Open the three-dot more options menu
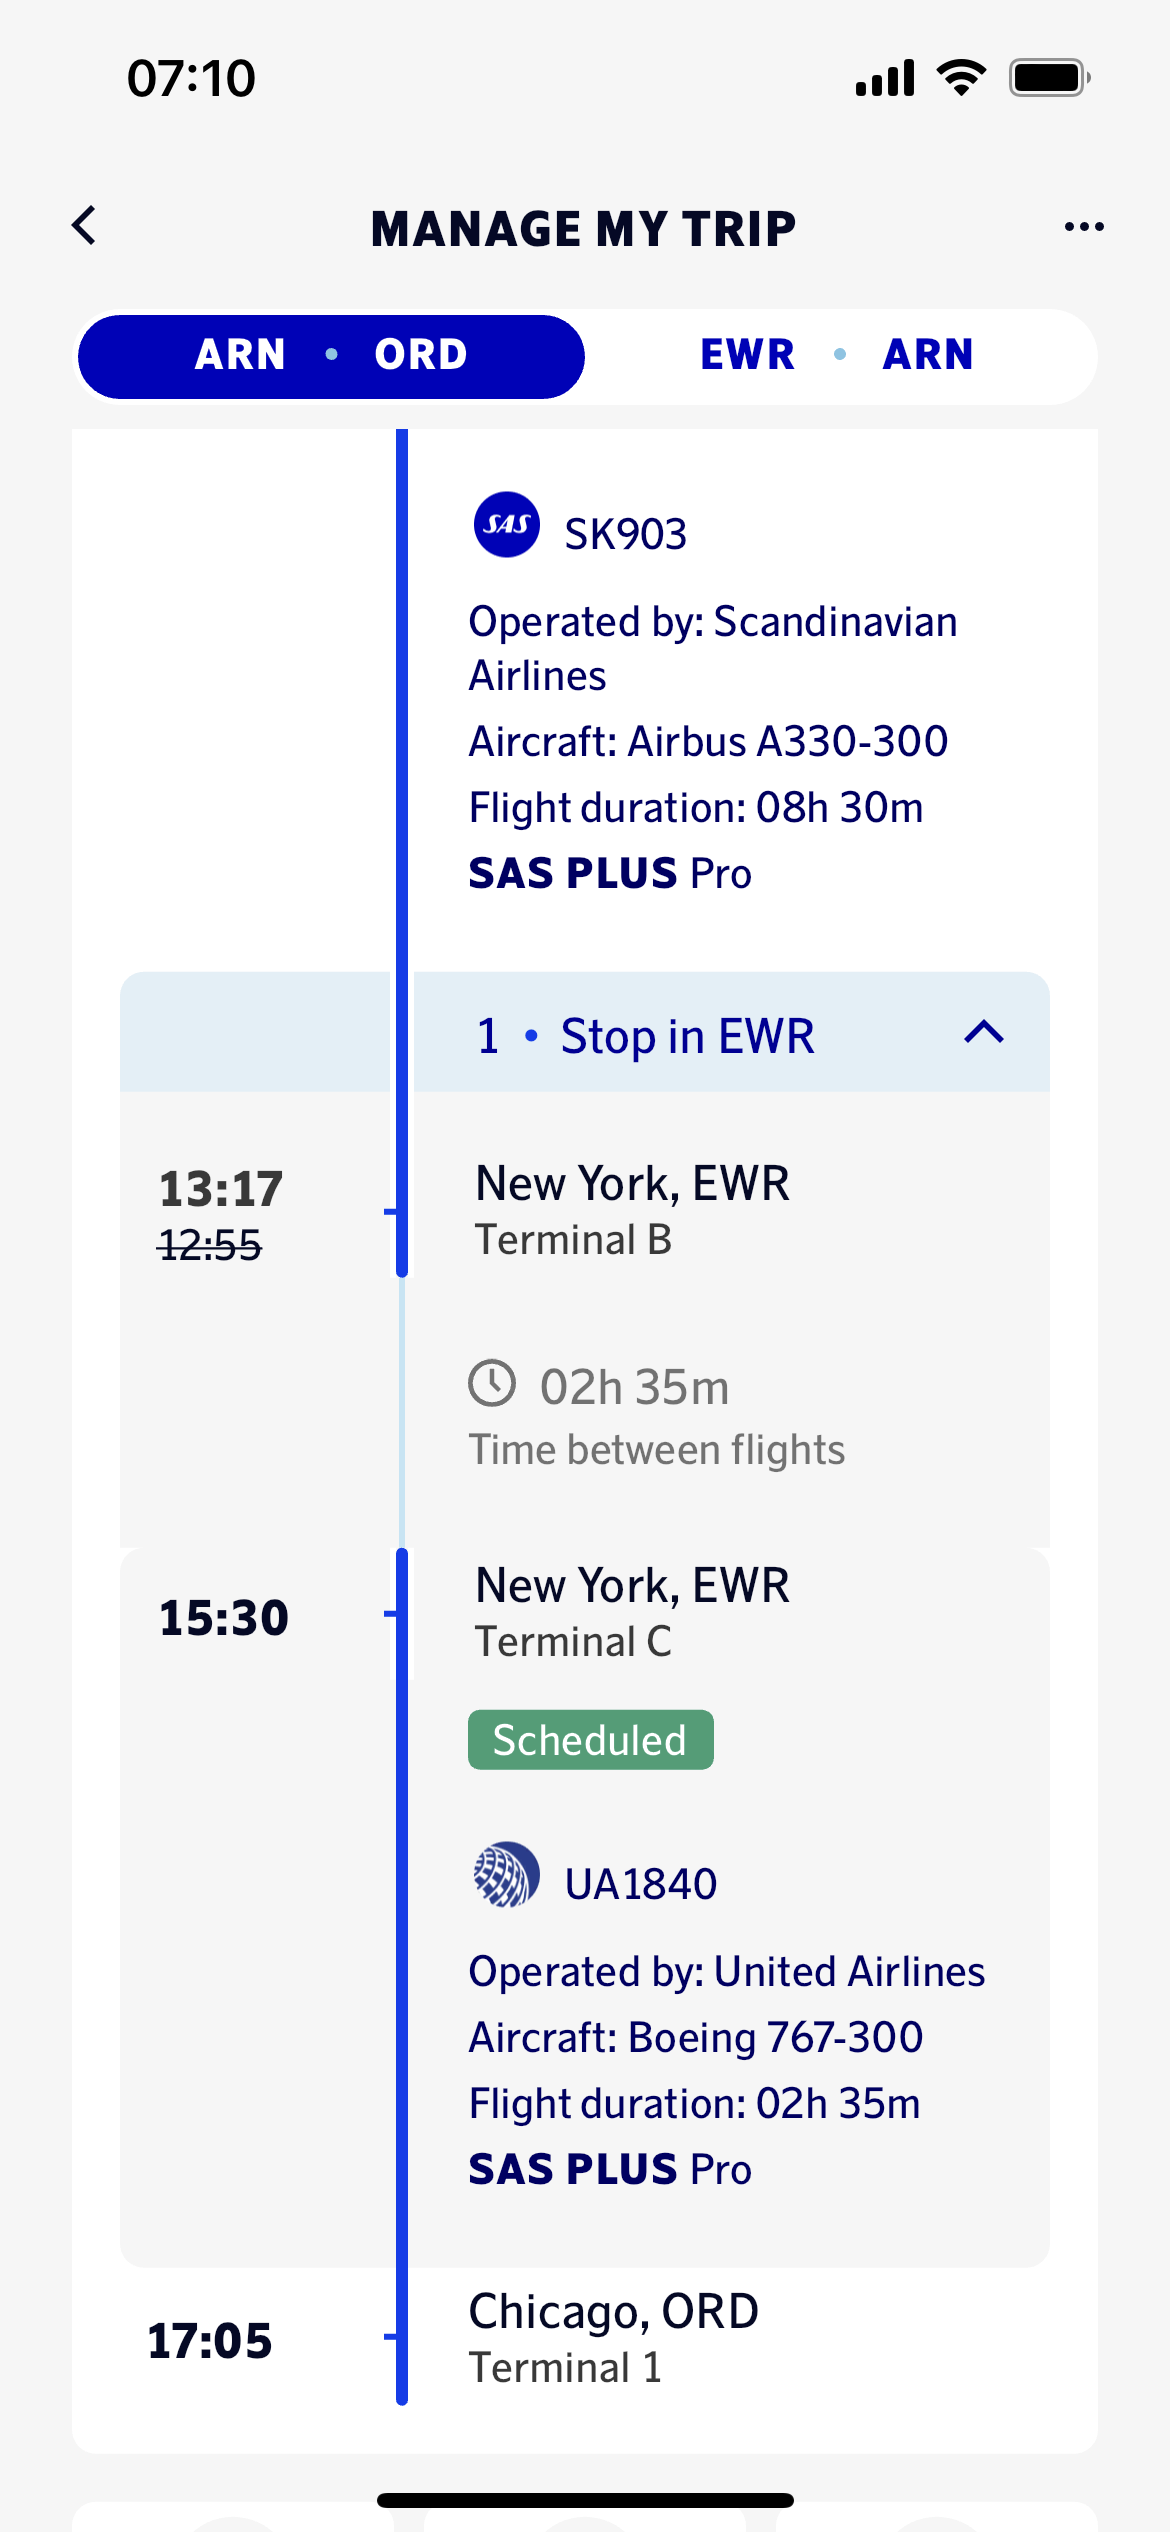Viewport: 1170px width, 2532px height. 1084,227
